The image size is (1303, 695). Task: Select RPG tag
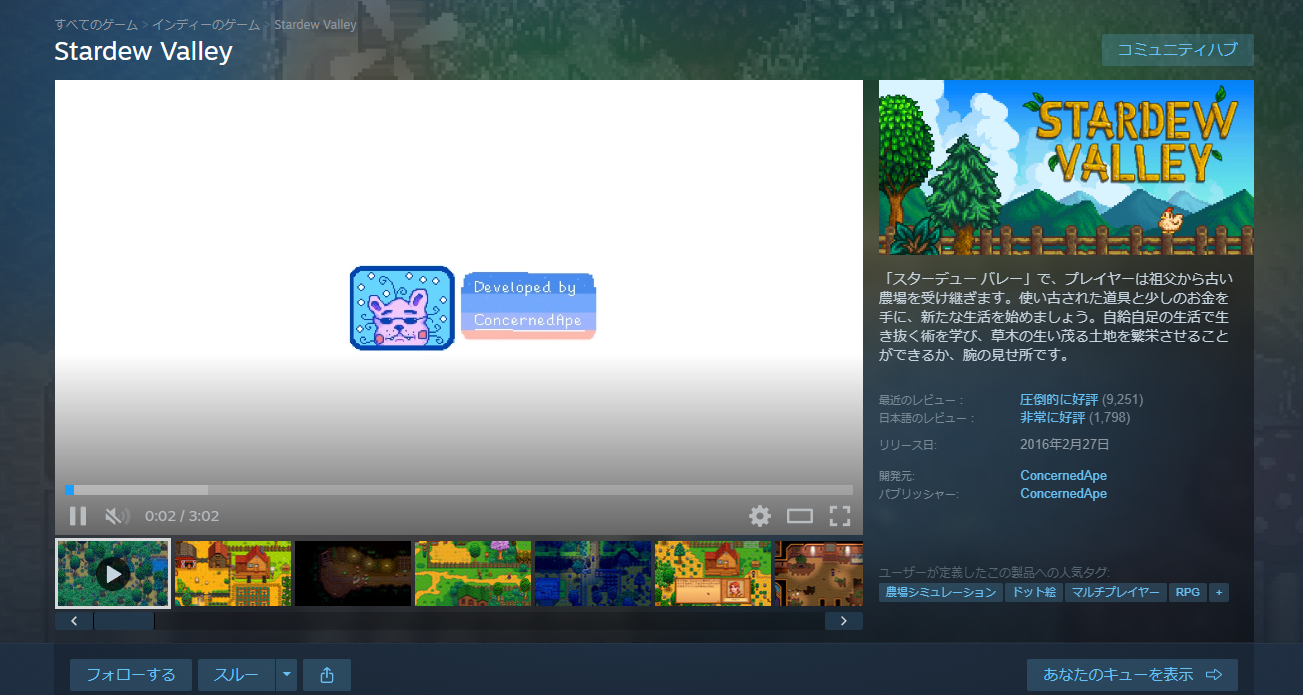(x=1188, y=592)
